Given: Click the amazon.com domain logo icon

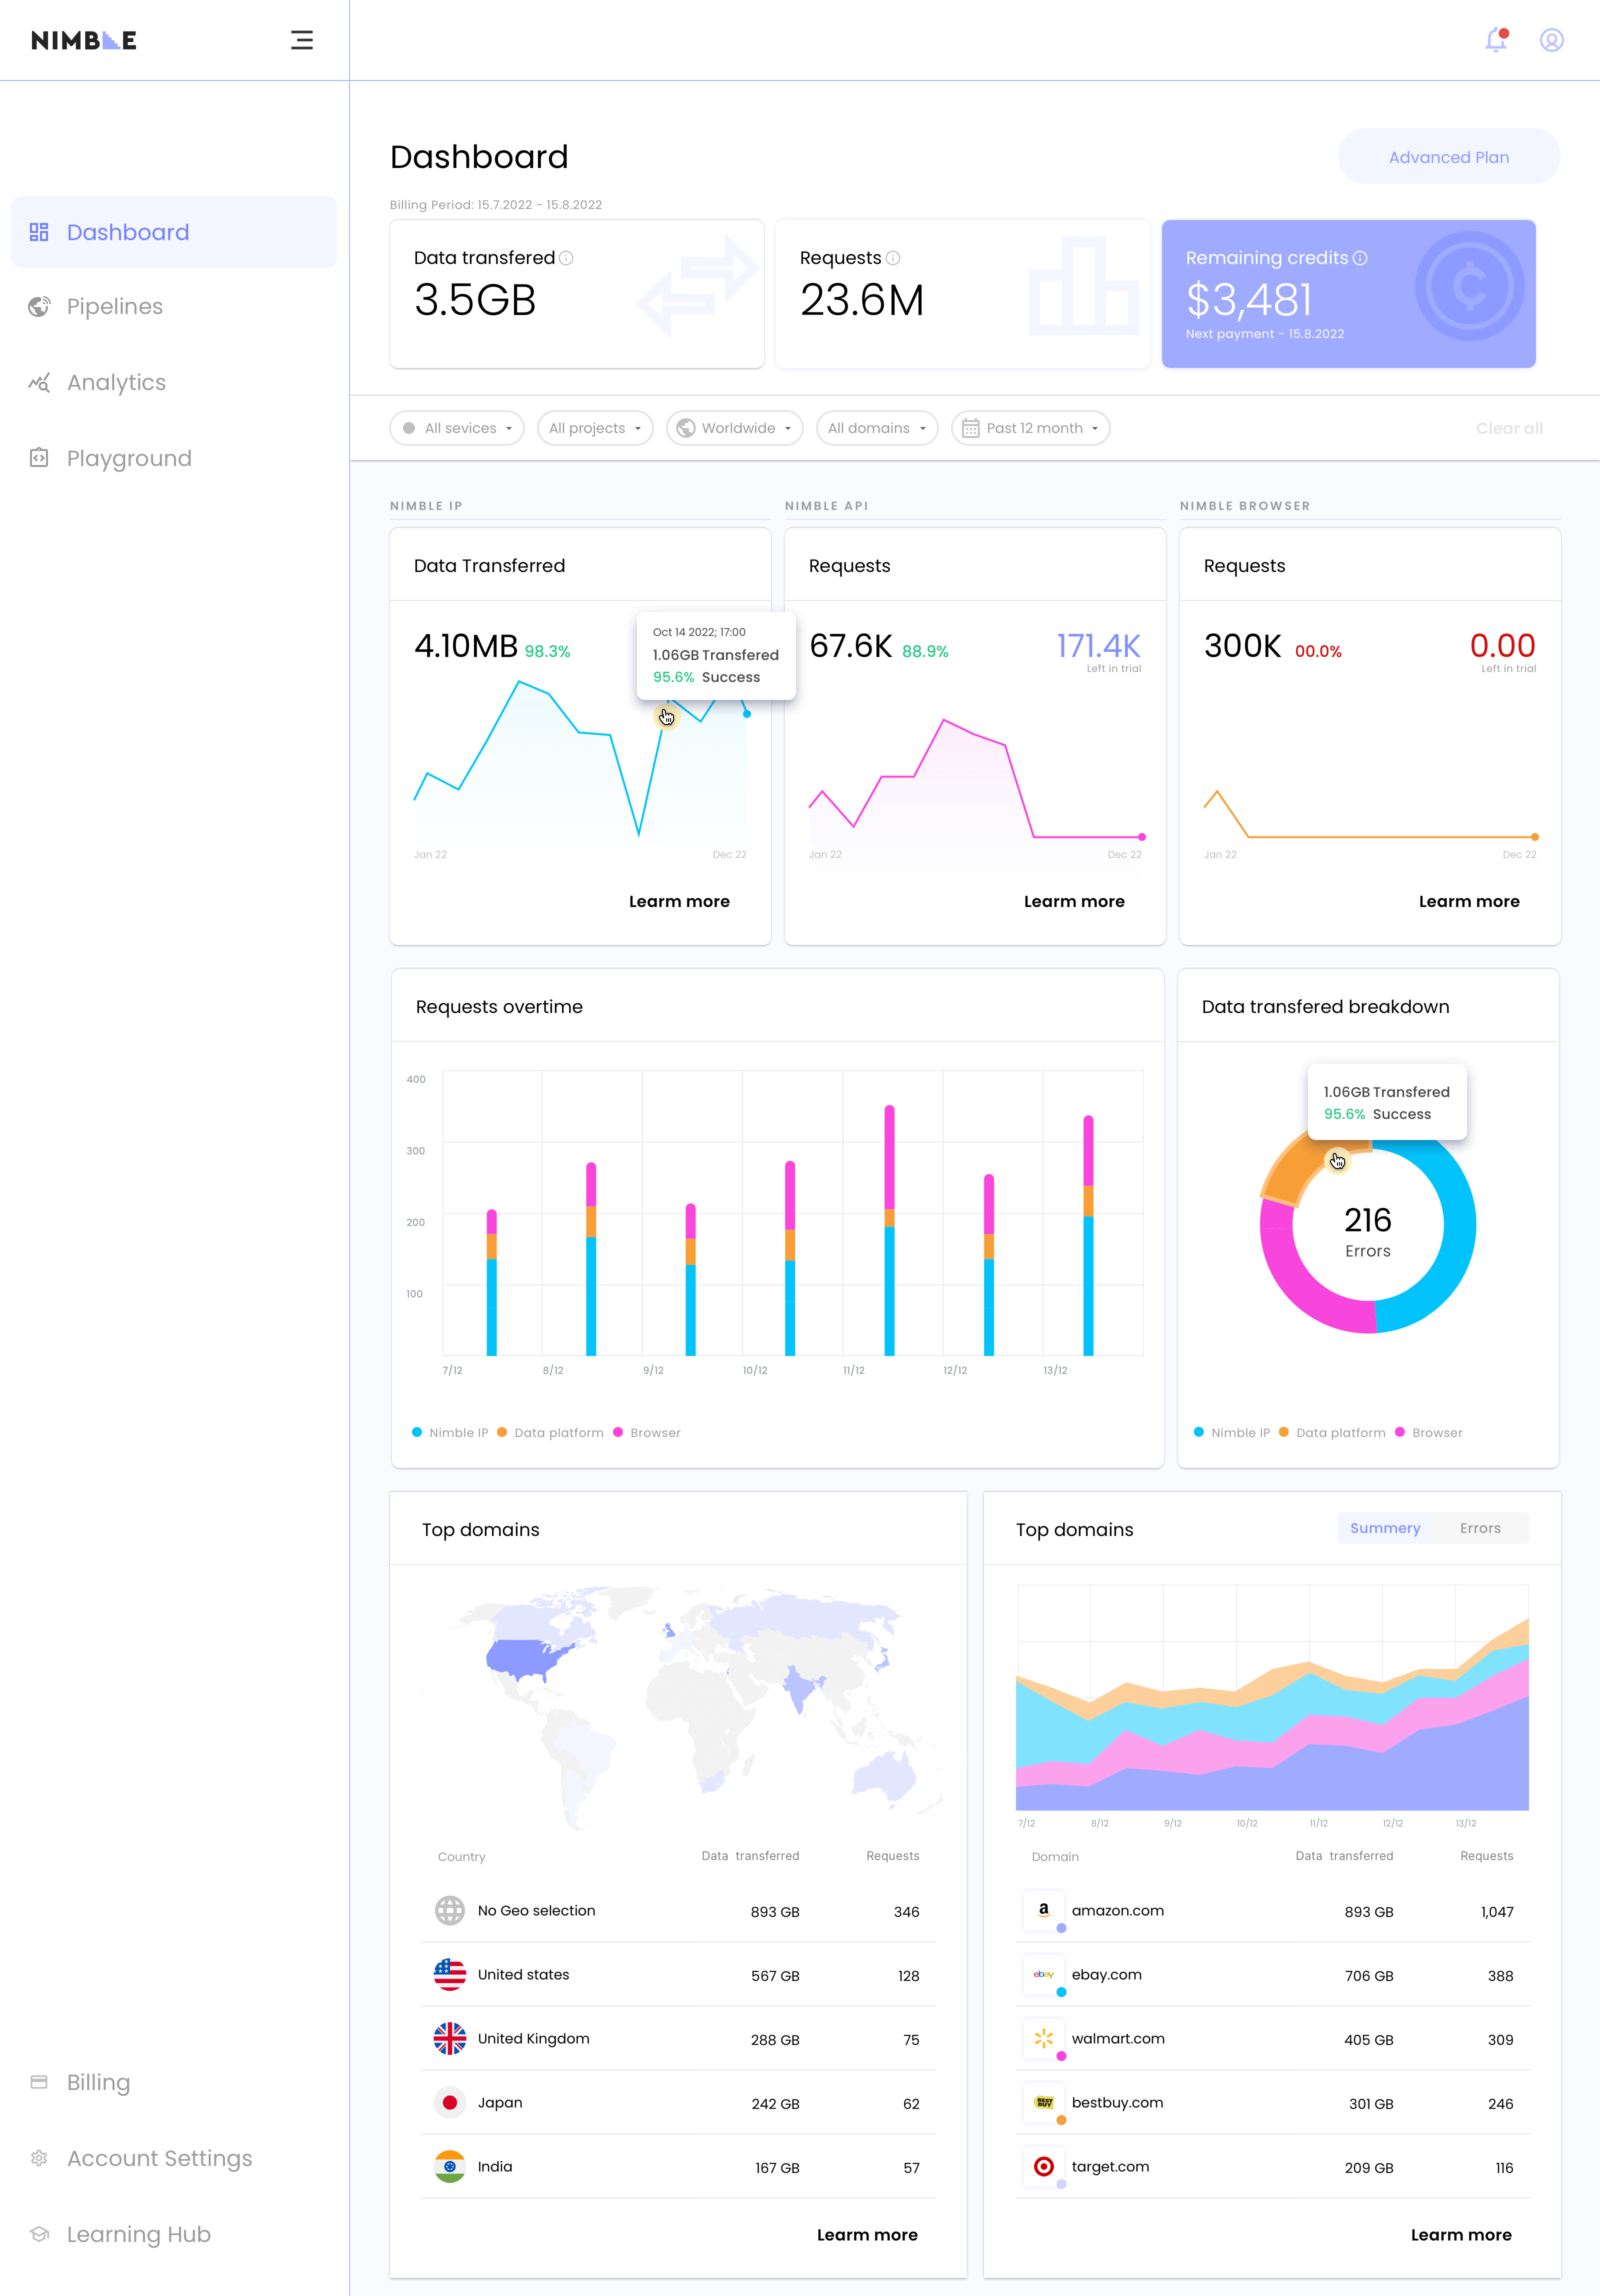Looking at the screenshot, I should pos(1044,1910).
